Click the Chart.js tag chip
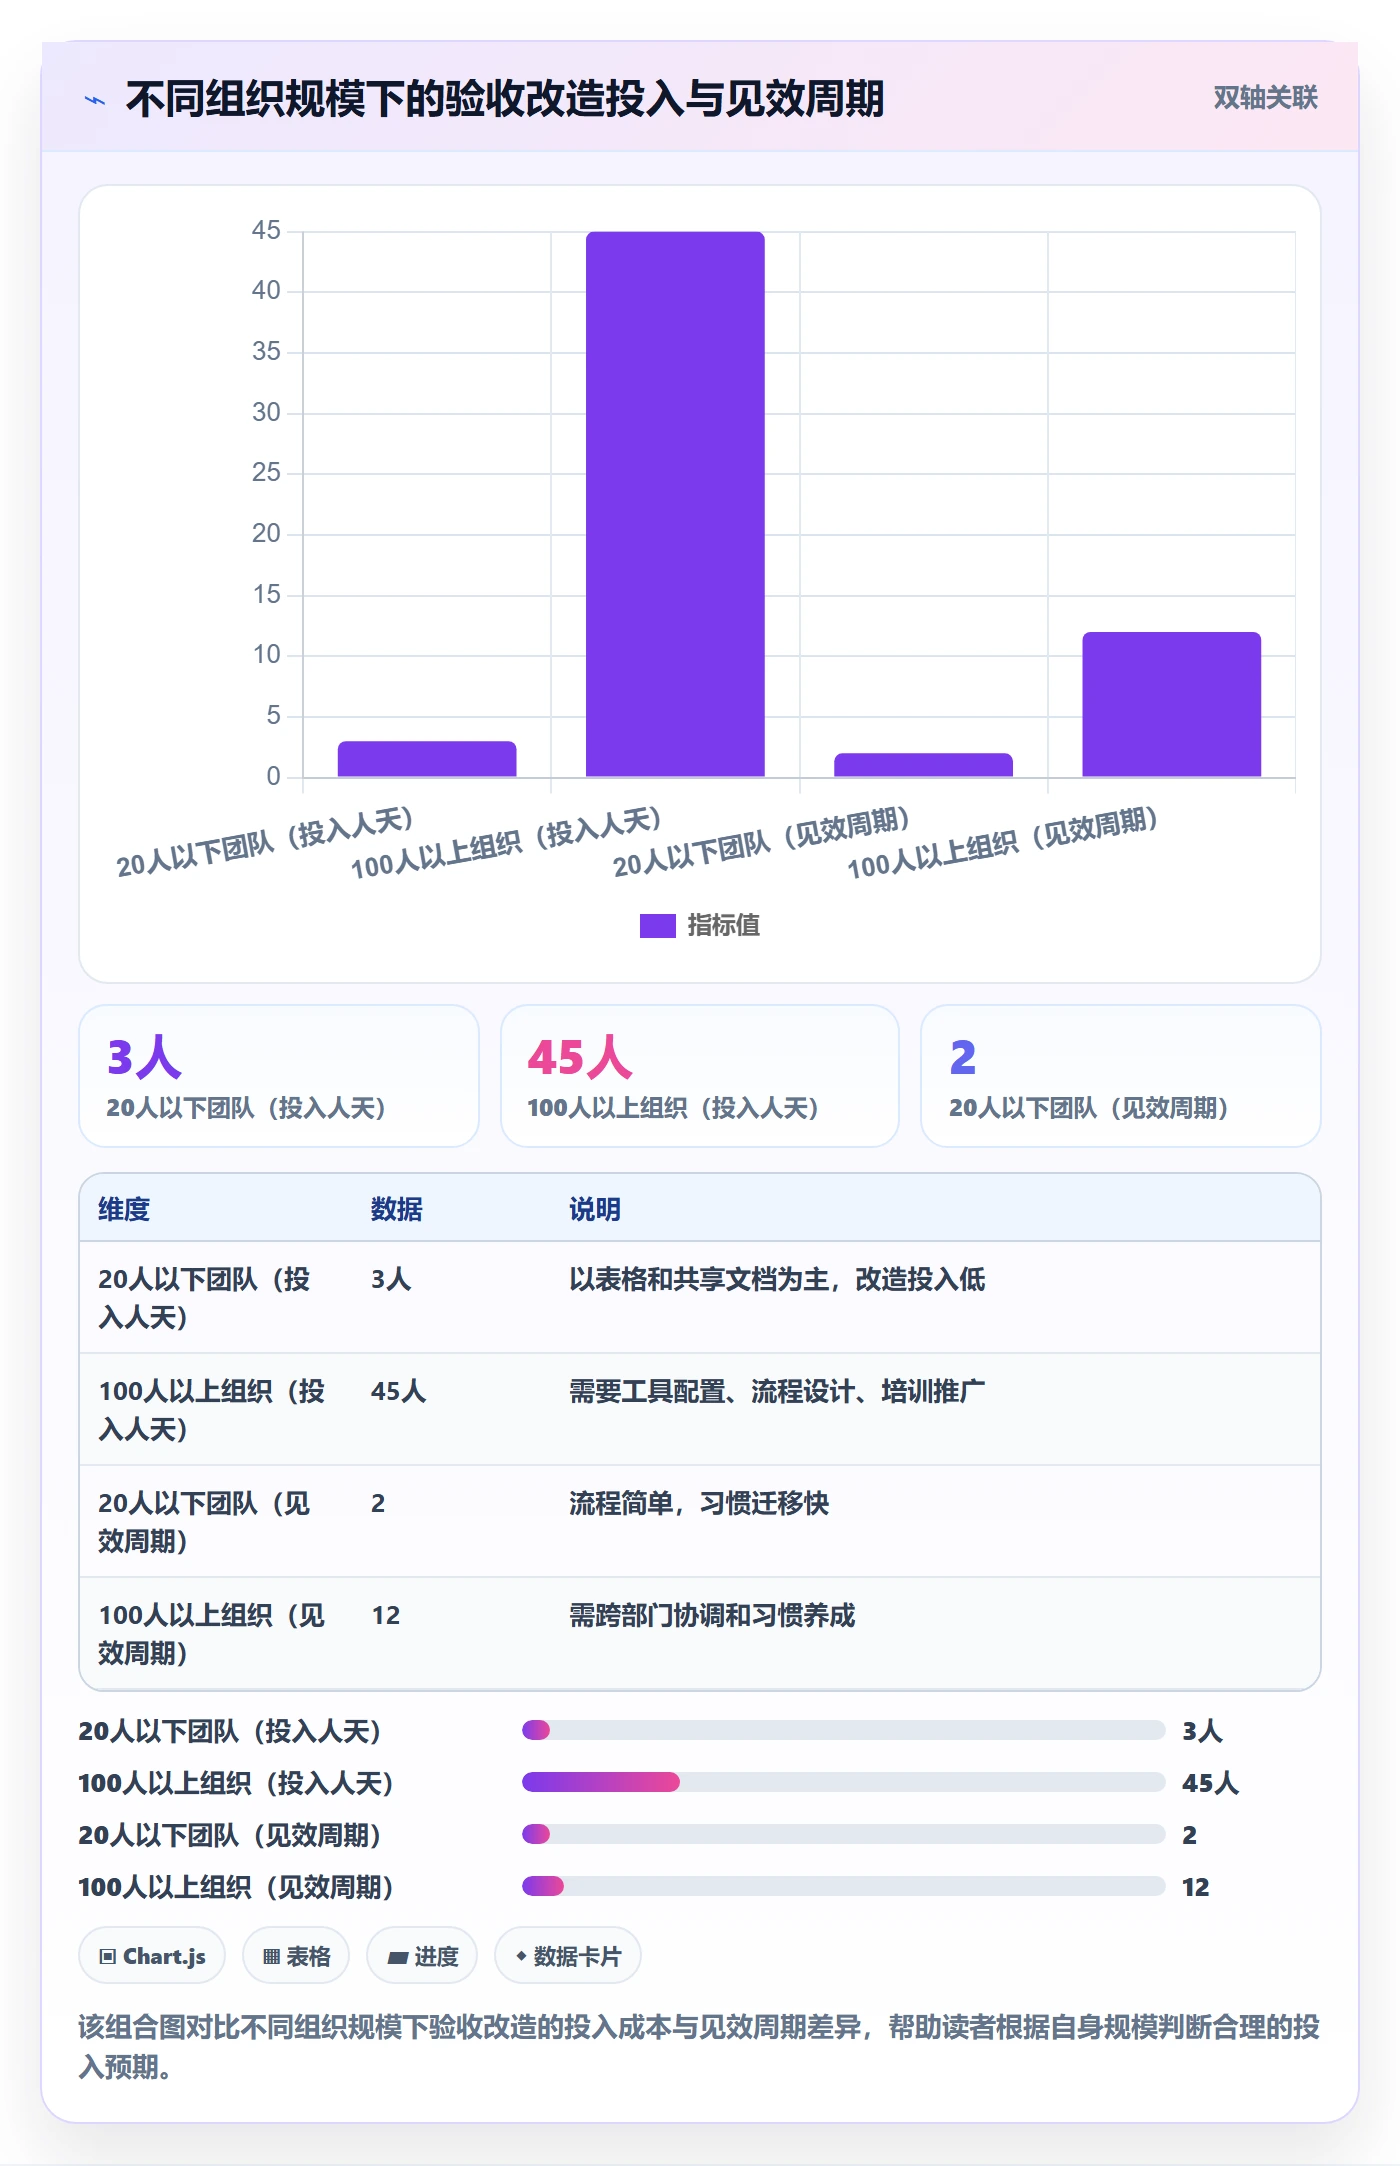The image size is (1400, 2166). tap(152, 1956)
